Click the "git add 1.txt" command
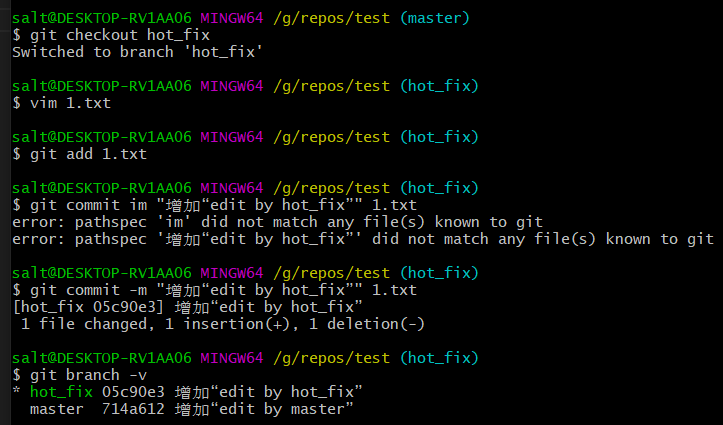 click(x=89, y=154)
